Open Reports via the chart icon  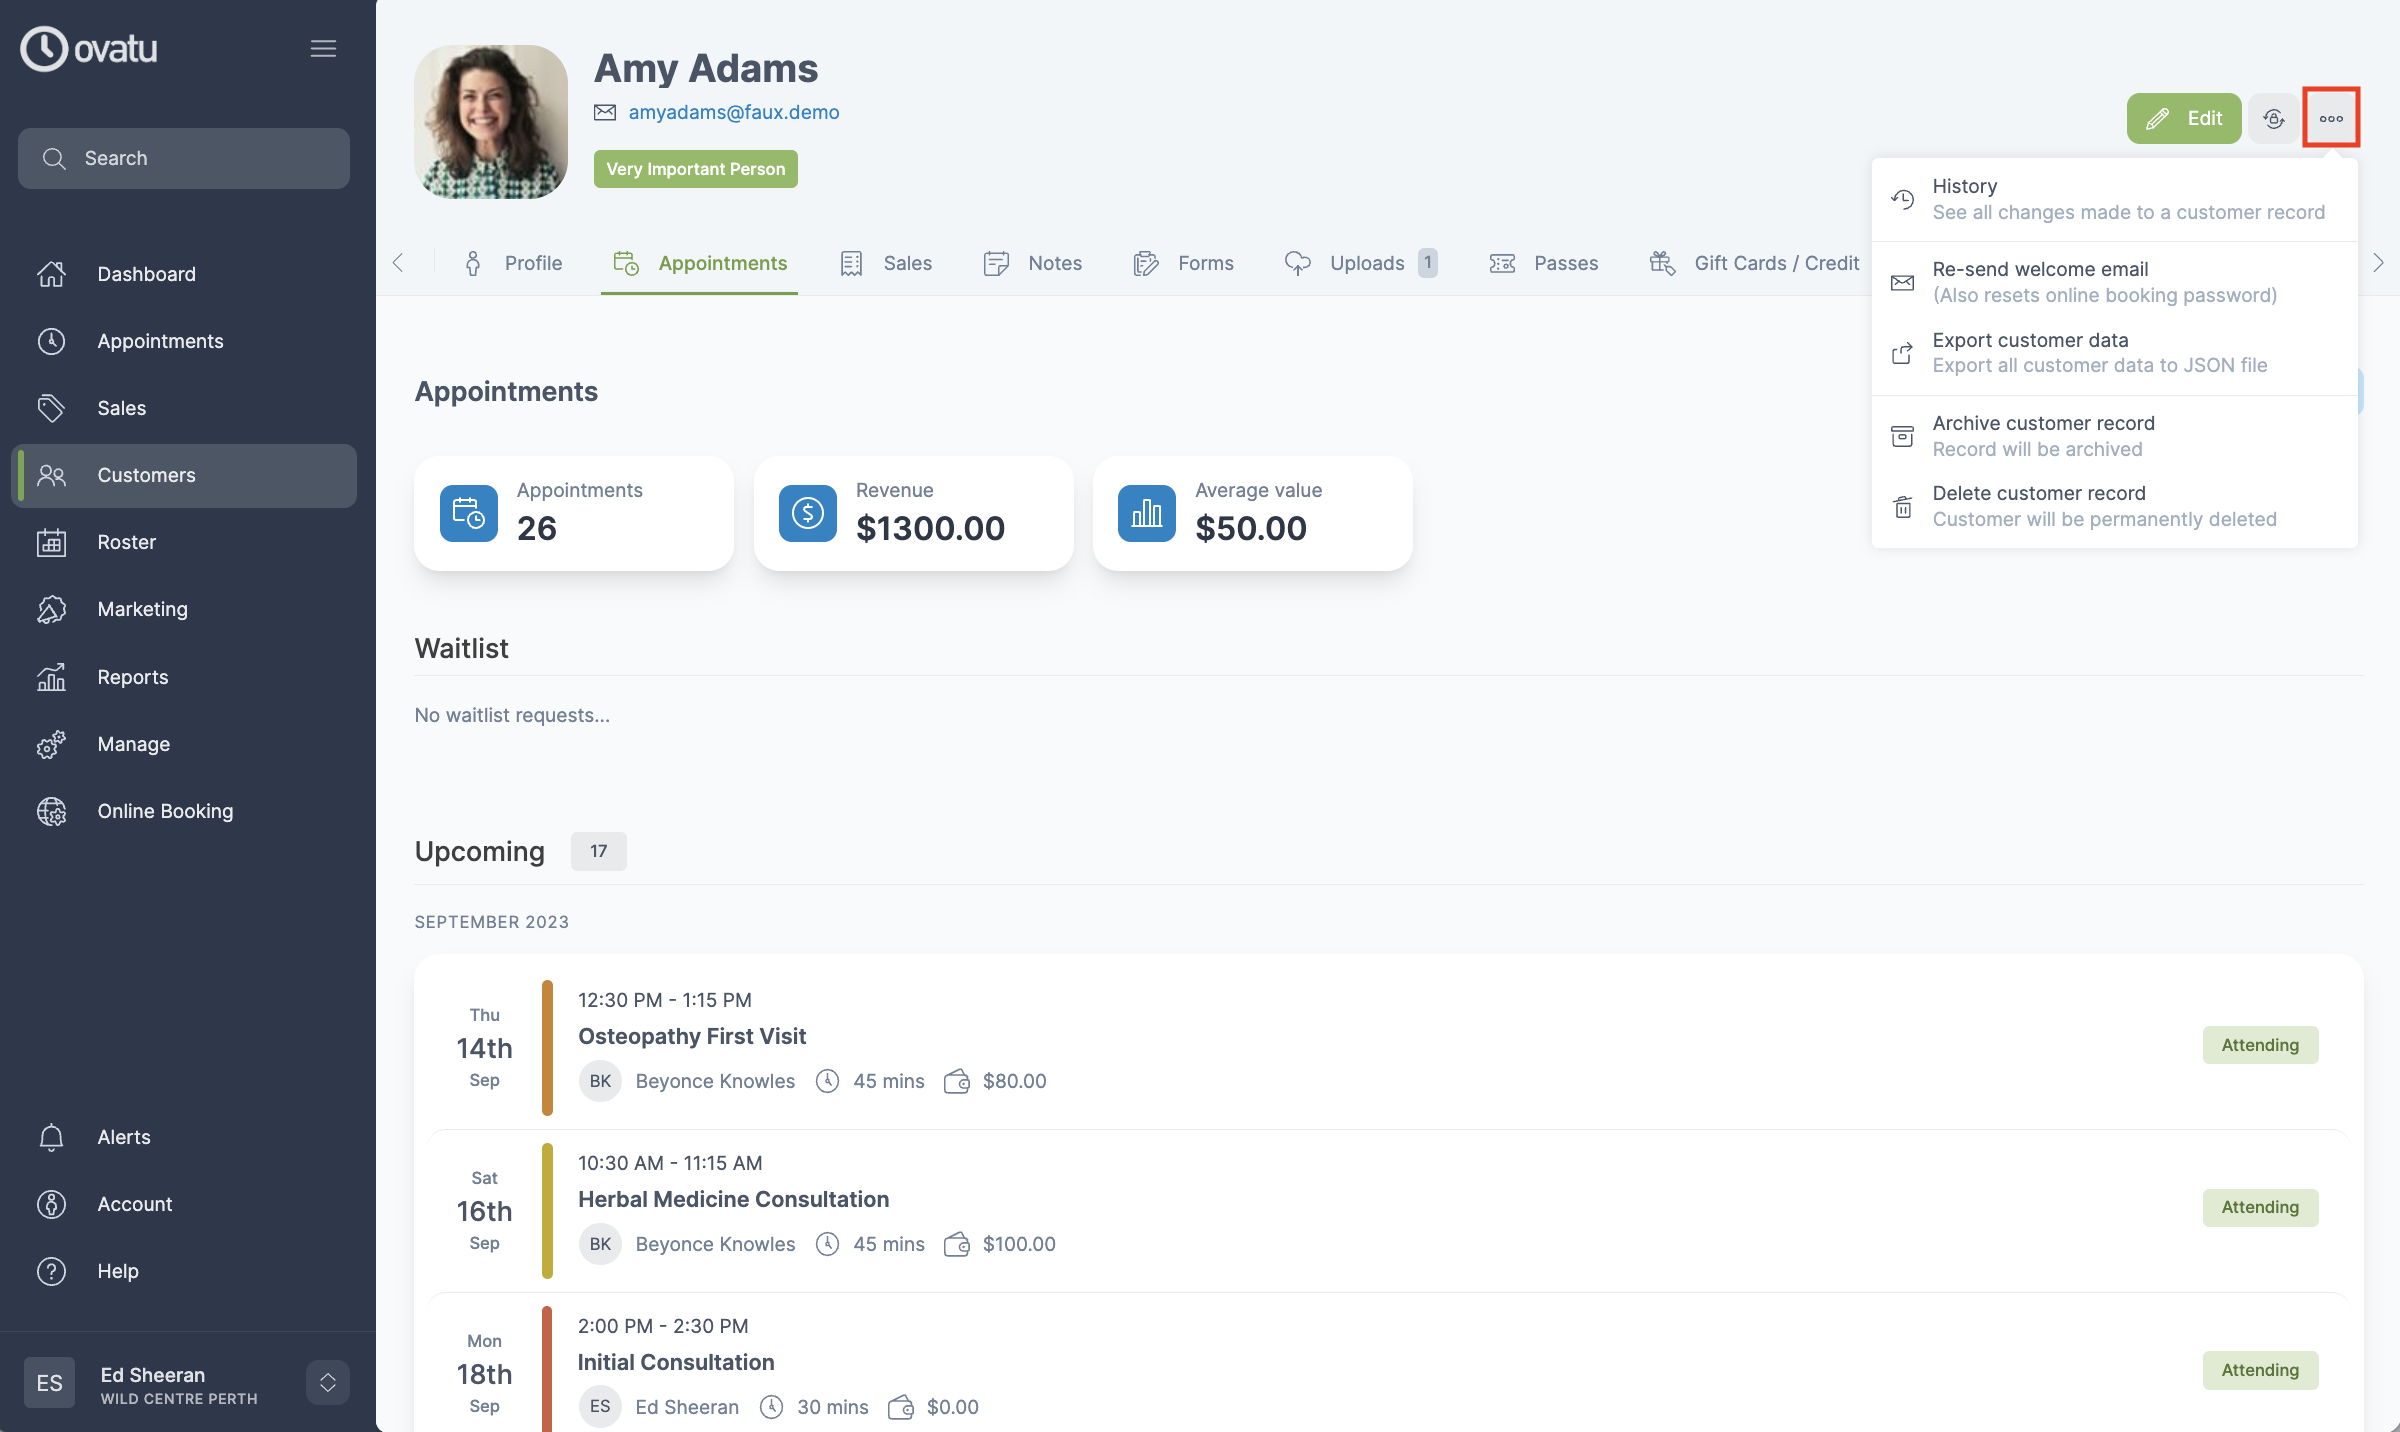point(52,677)
